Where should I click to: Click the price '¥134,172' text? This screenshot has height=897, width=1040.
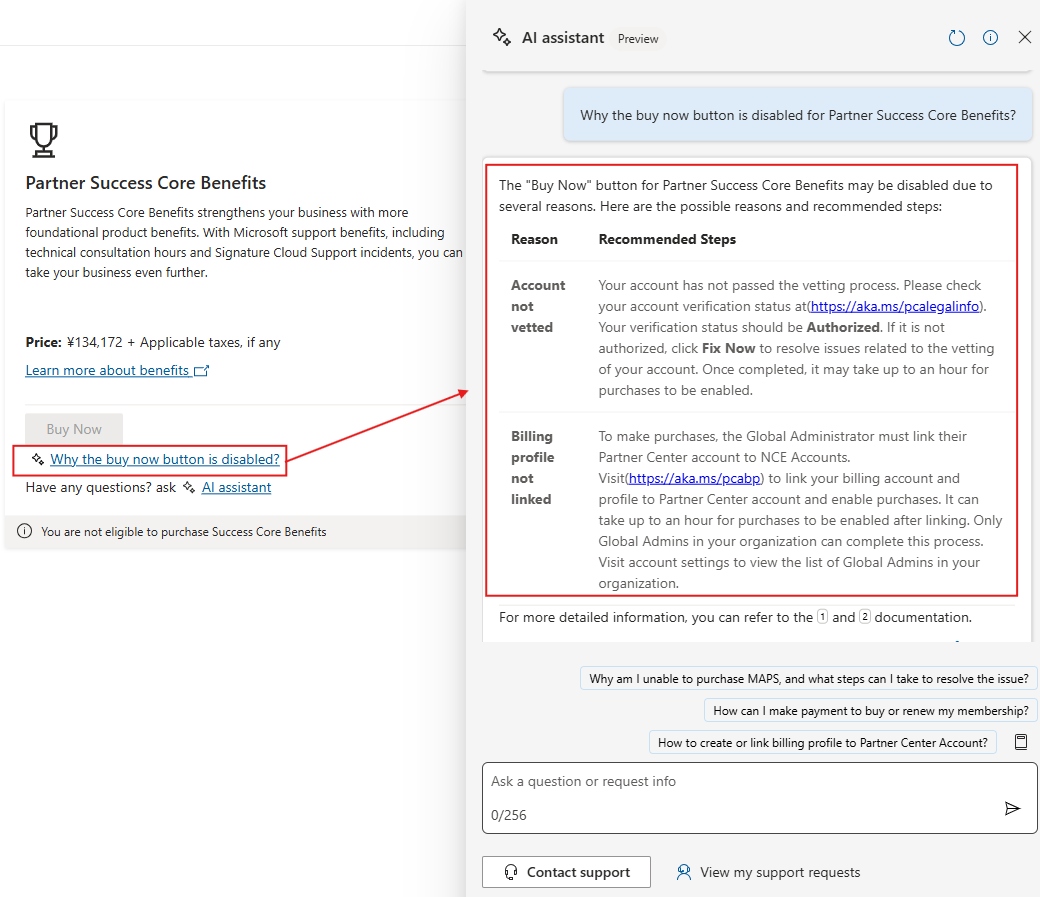point(95,342)
